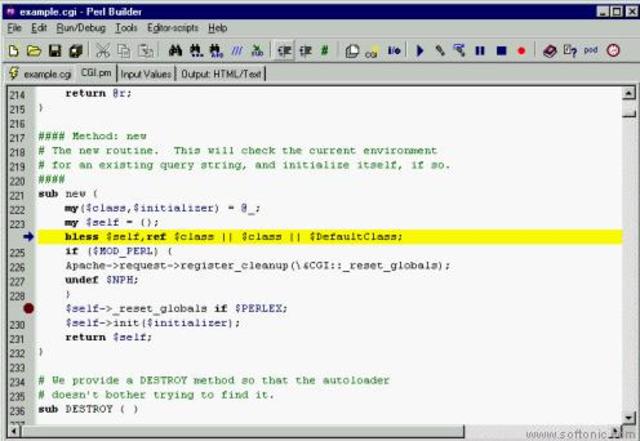This screenshot has height=441, width=640.
Task: Run the script with the blue play arrow
Action: (x=420, y=51)
